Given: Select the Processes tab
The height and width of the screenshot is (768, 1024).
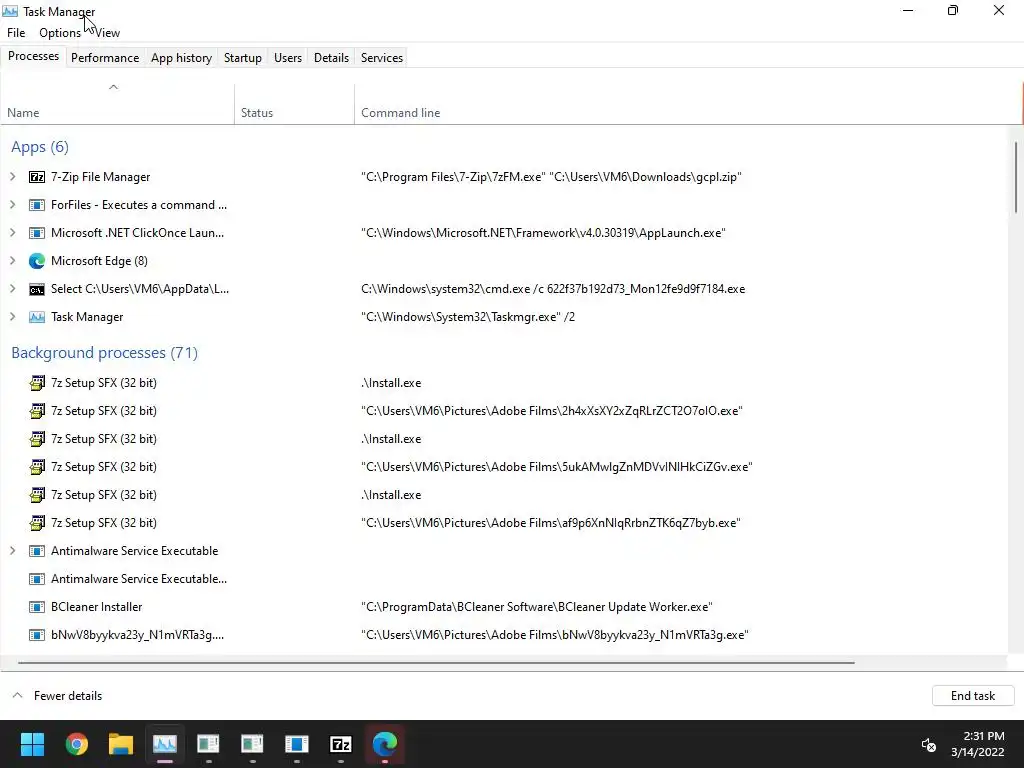Looking at the screenshot, I should 33,56.
